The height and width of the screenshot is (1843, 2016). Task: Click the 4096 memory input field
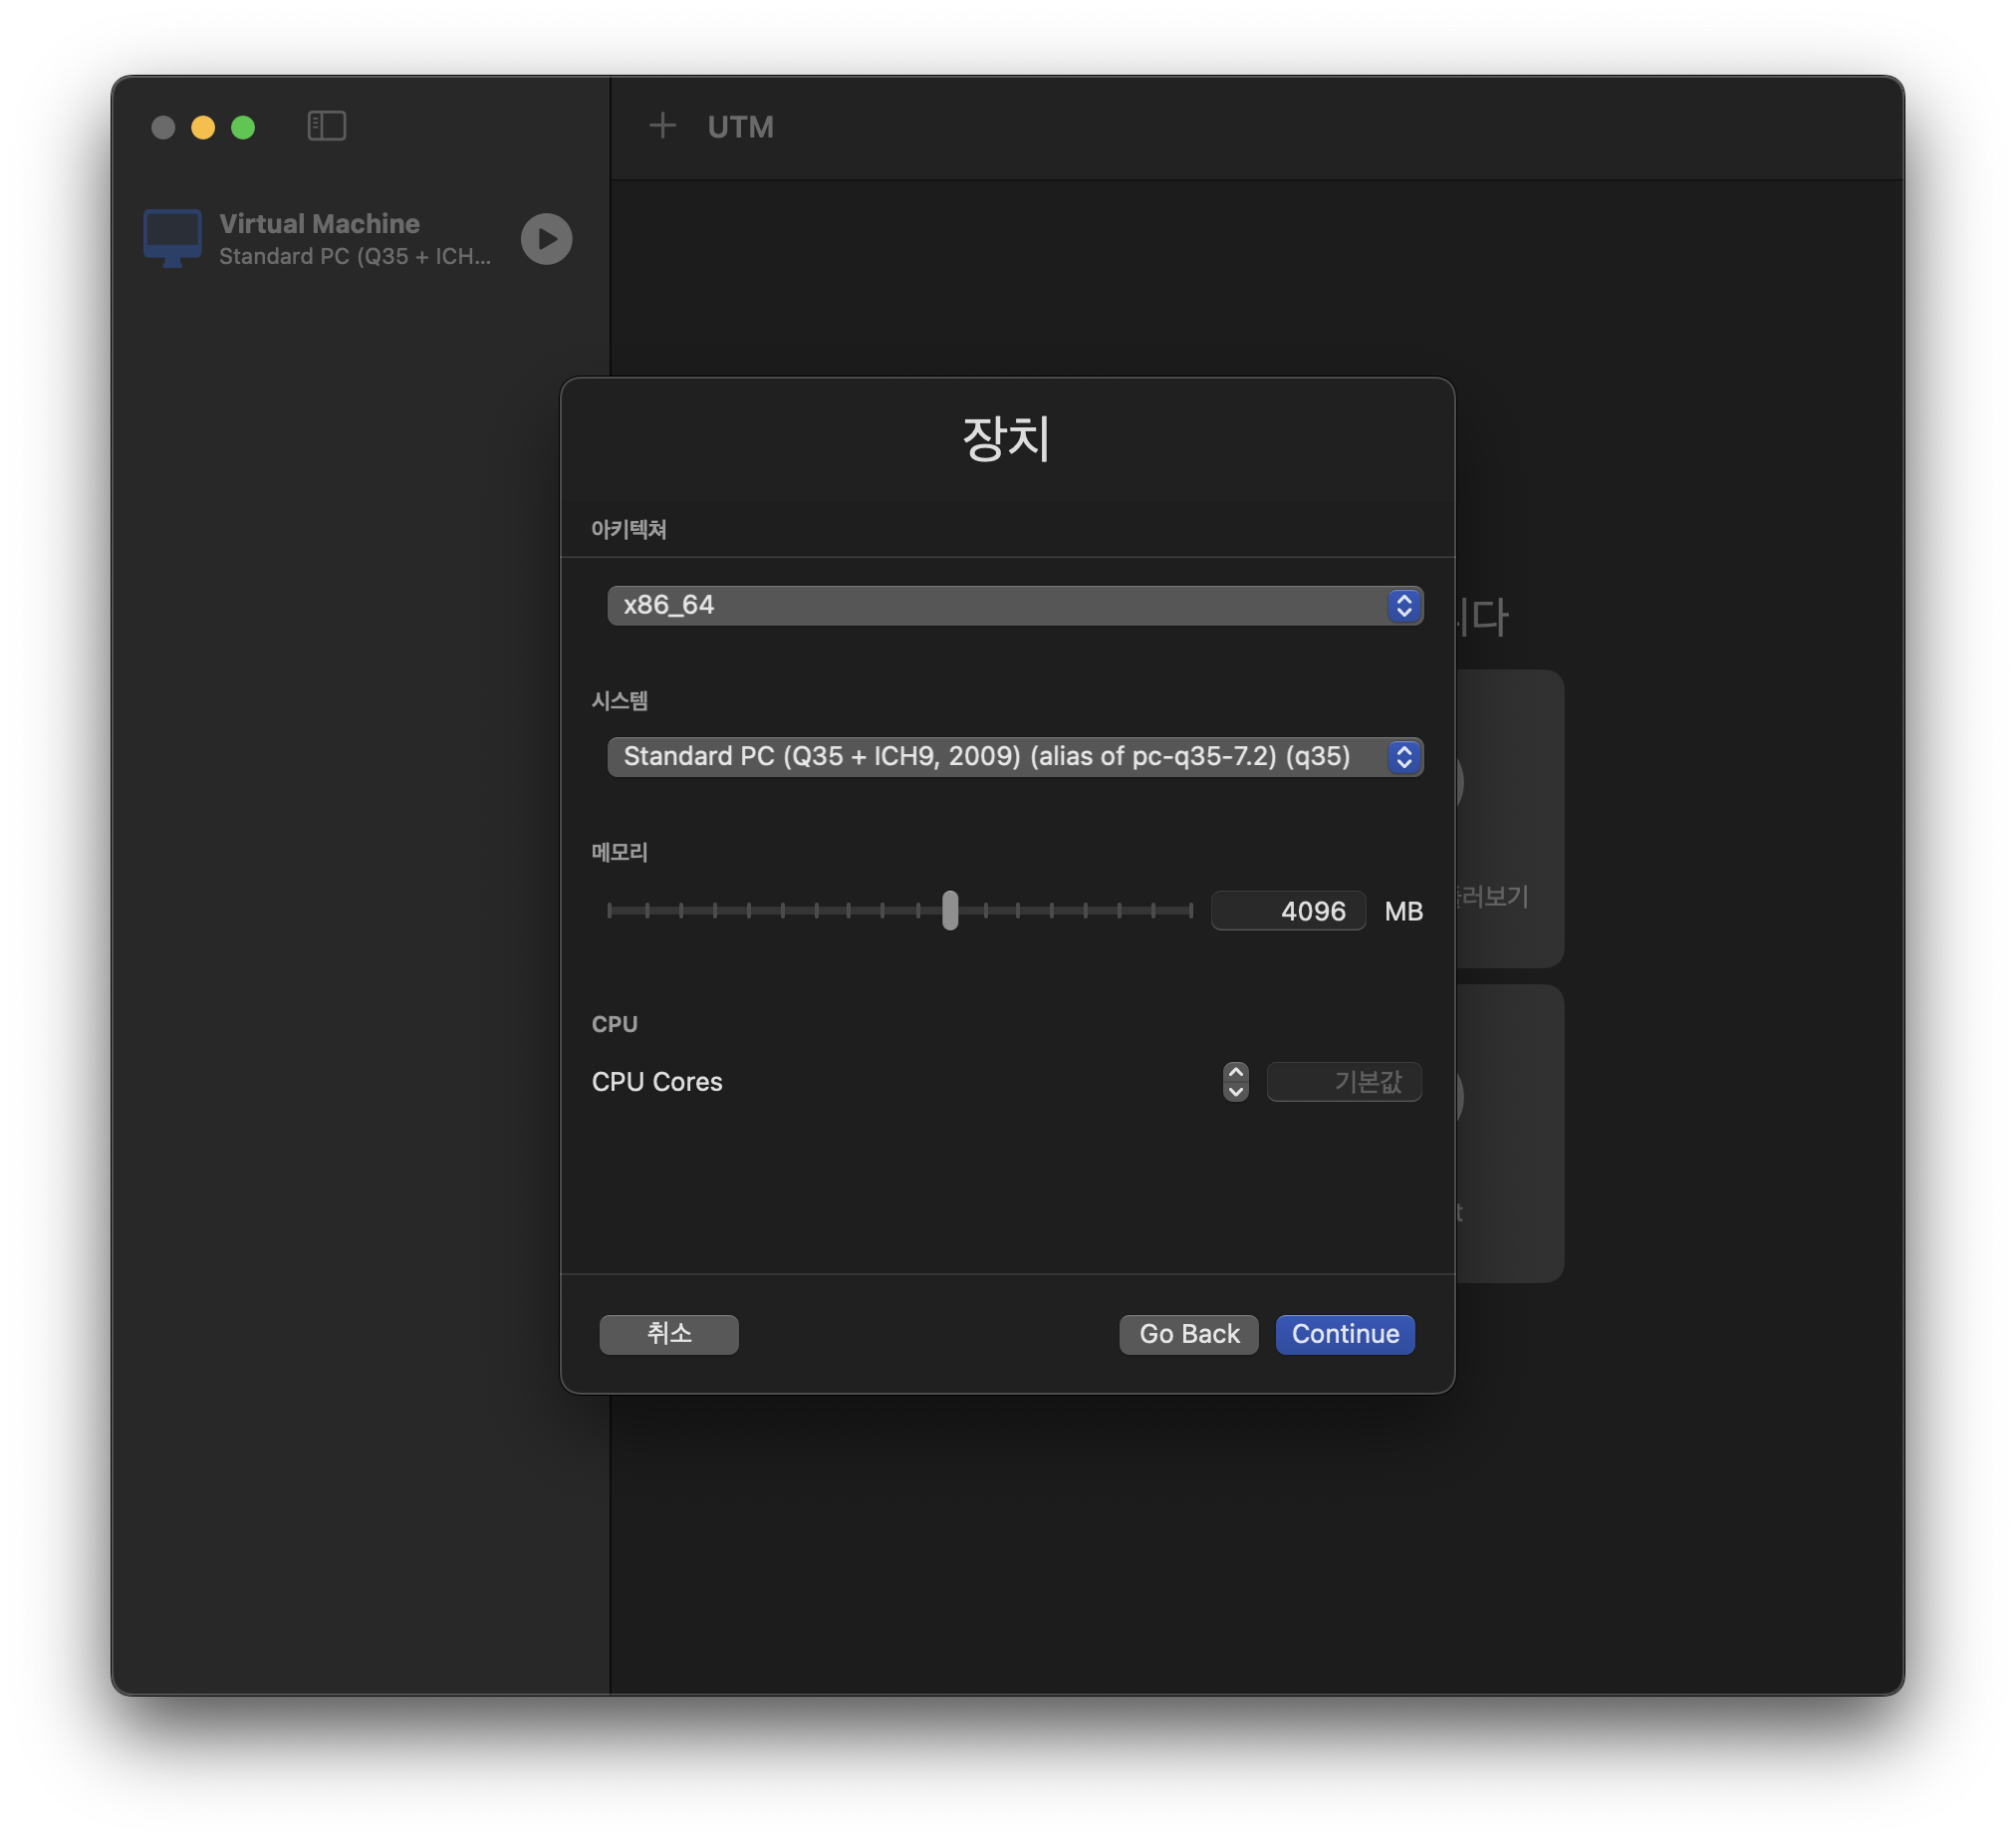(x=1288, y=910)
